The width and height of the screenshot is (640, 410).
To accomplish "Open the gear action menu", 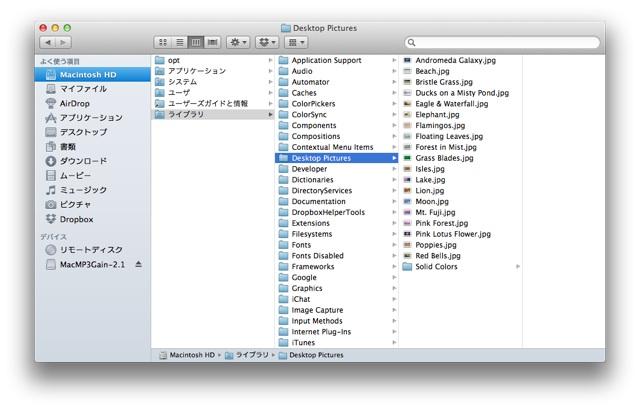I will (x=239, y=43).
